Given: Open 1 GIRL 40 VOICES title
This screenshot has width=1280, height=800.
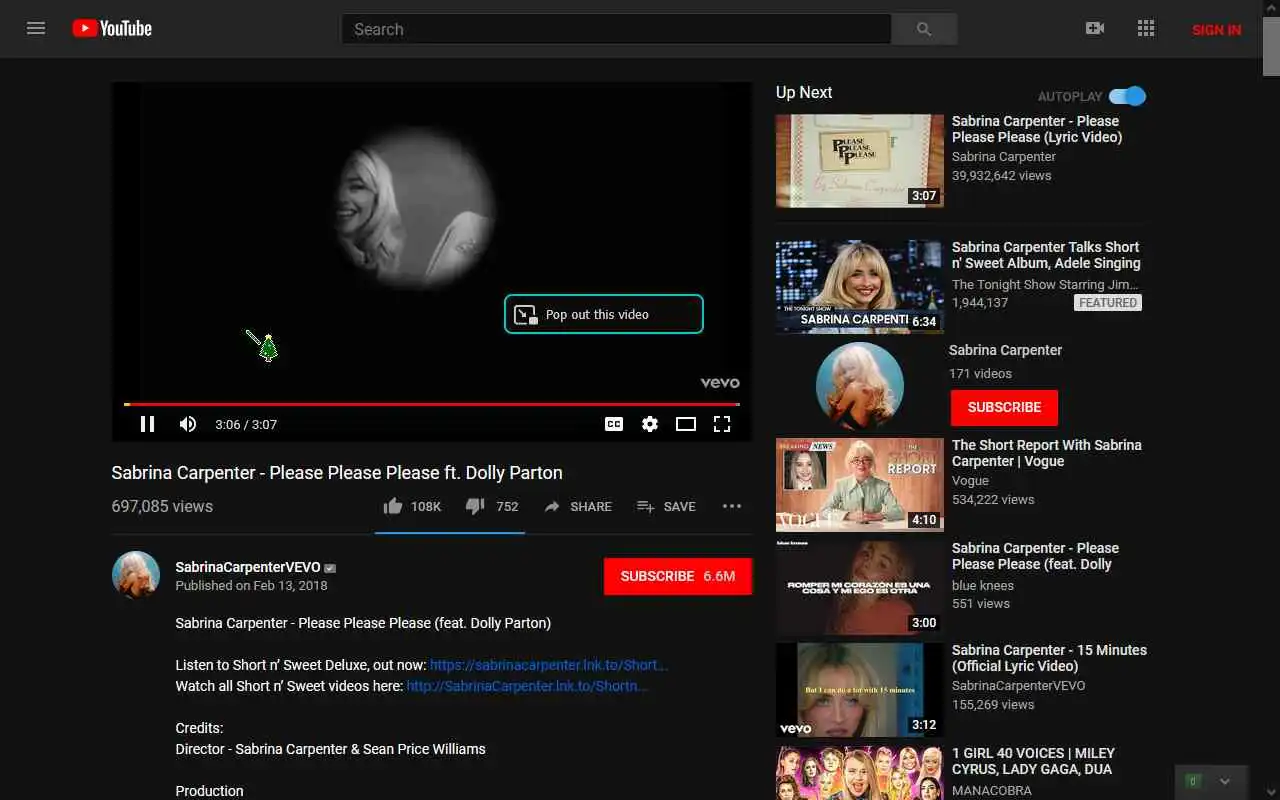Looking at the screenshot, I should [x=1033, y=761].
